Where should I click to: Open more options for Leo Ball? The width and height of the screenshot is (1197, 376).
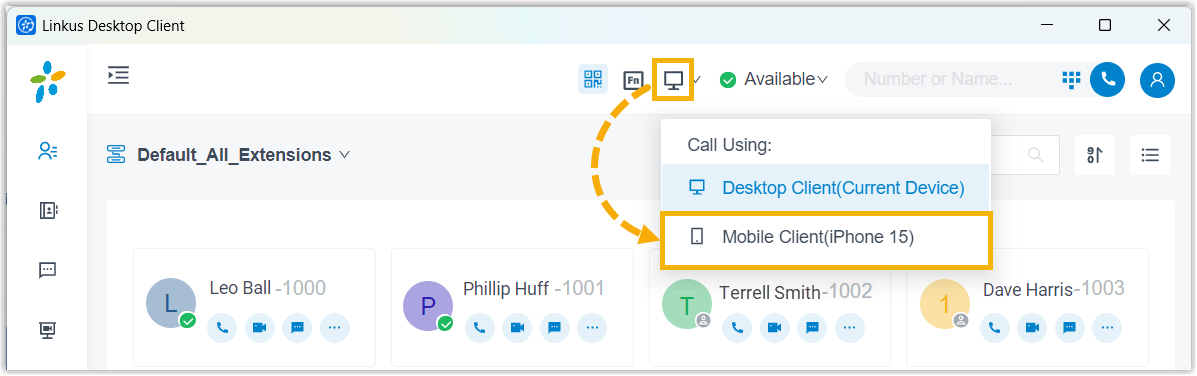point(334,328)
